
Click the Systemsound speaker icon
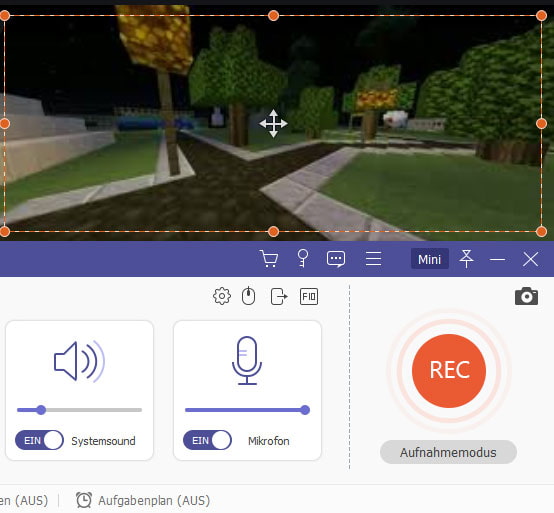point(79,361)
